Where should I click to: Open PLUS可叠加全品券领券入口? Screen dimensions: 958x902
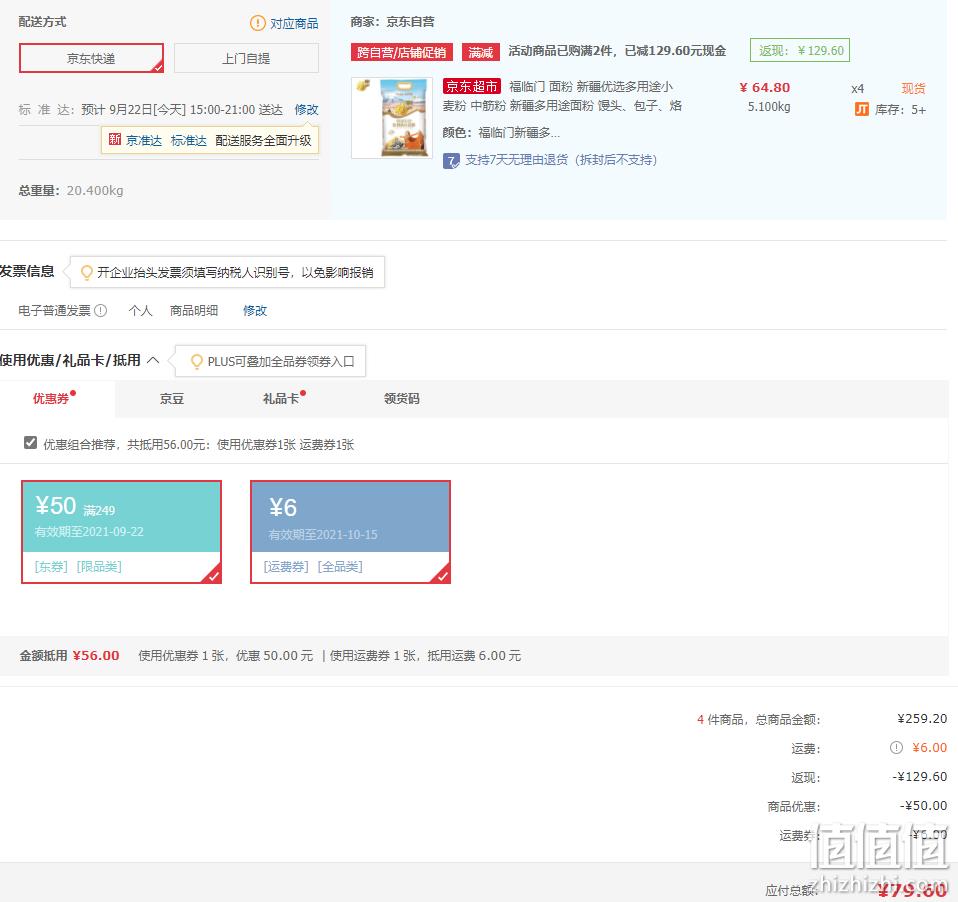click(x=280, y=361)
